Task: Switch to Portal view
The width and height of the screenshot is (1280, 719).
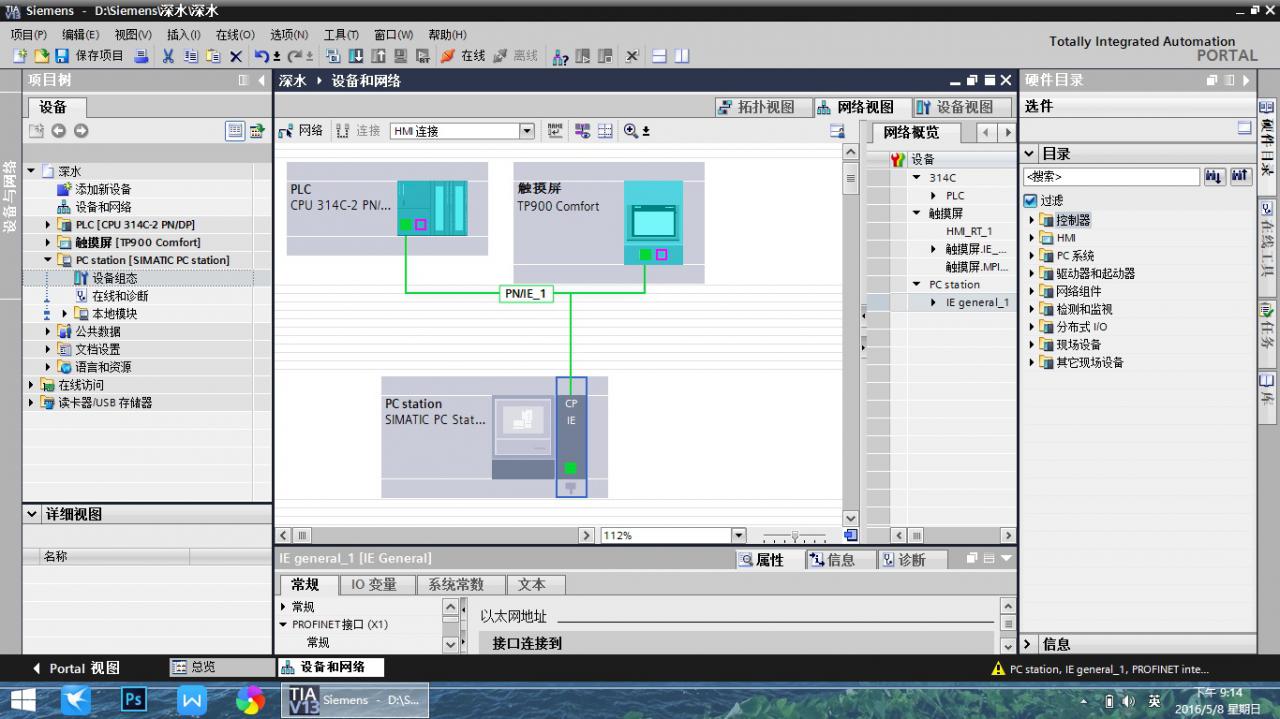Action: click(76, 668)
